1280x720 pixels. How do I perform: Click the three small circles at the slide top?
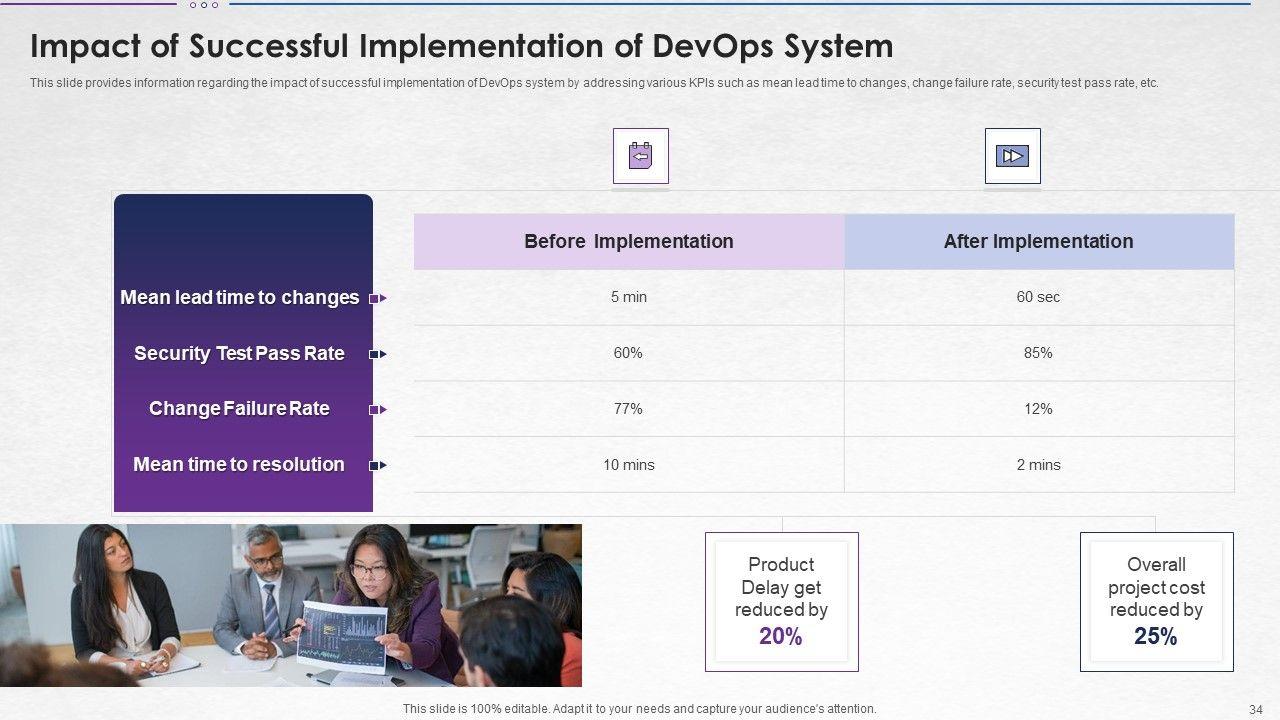tap(203, 5)
